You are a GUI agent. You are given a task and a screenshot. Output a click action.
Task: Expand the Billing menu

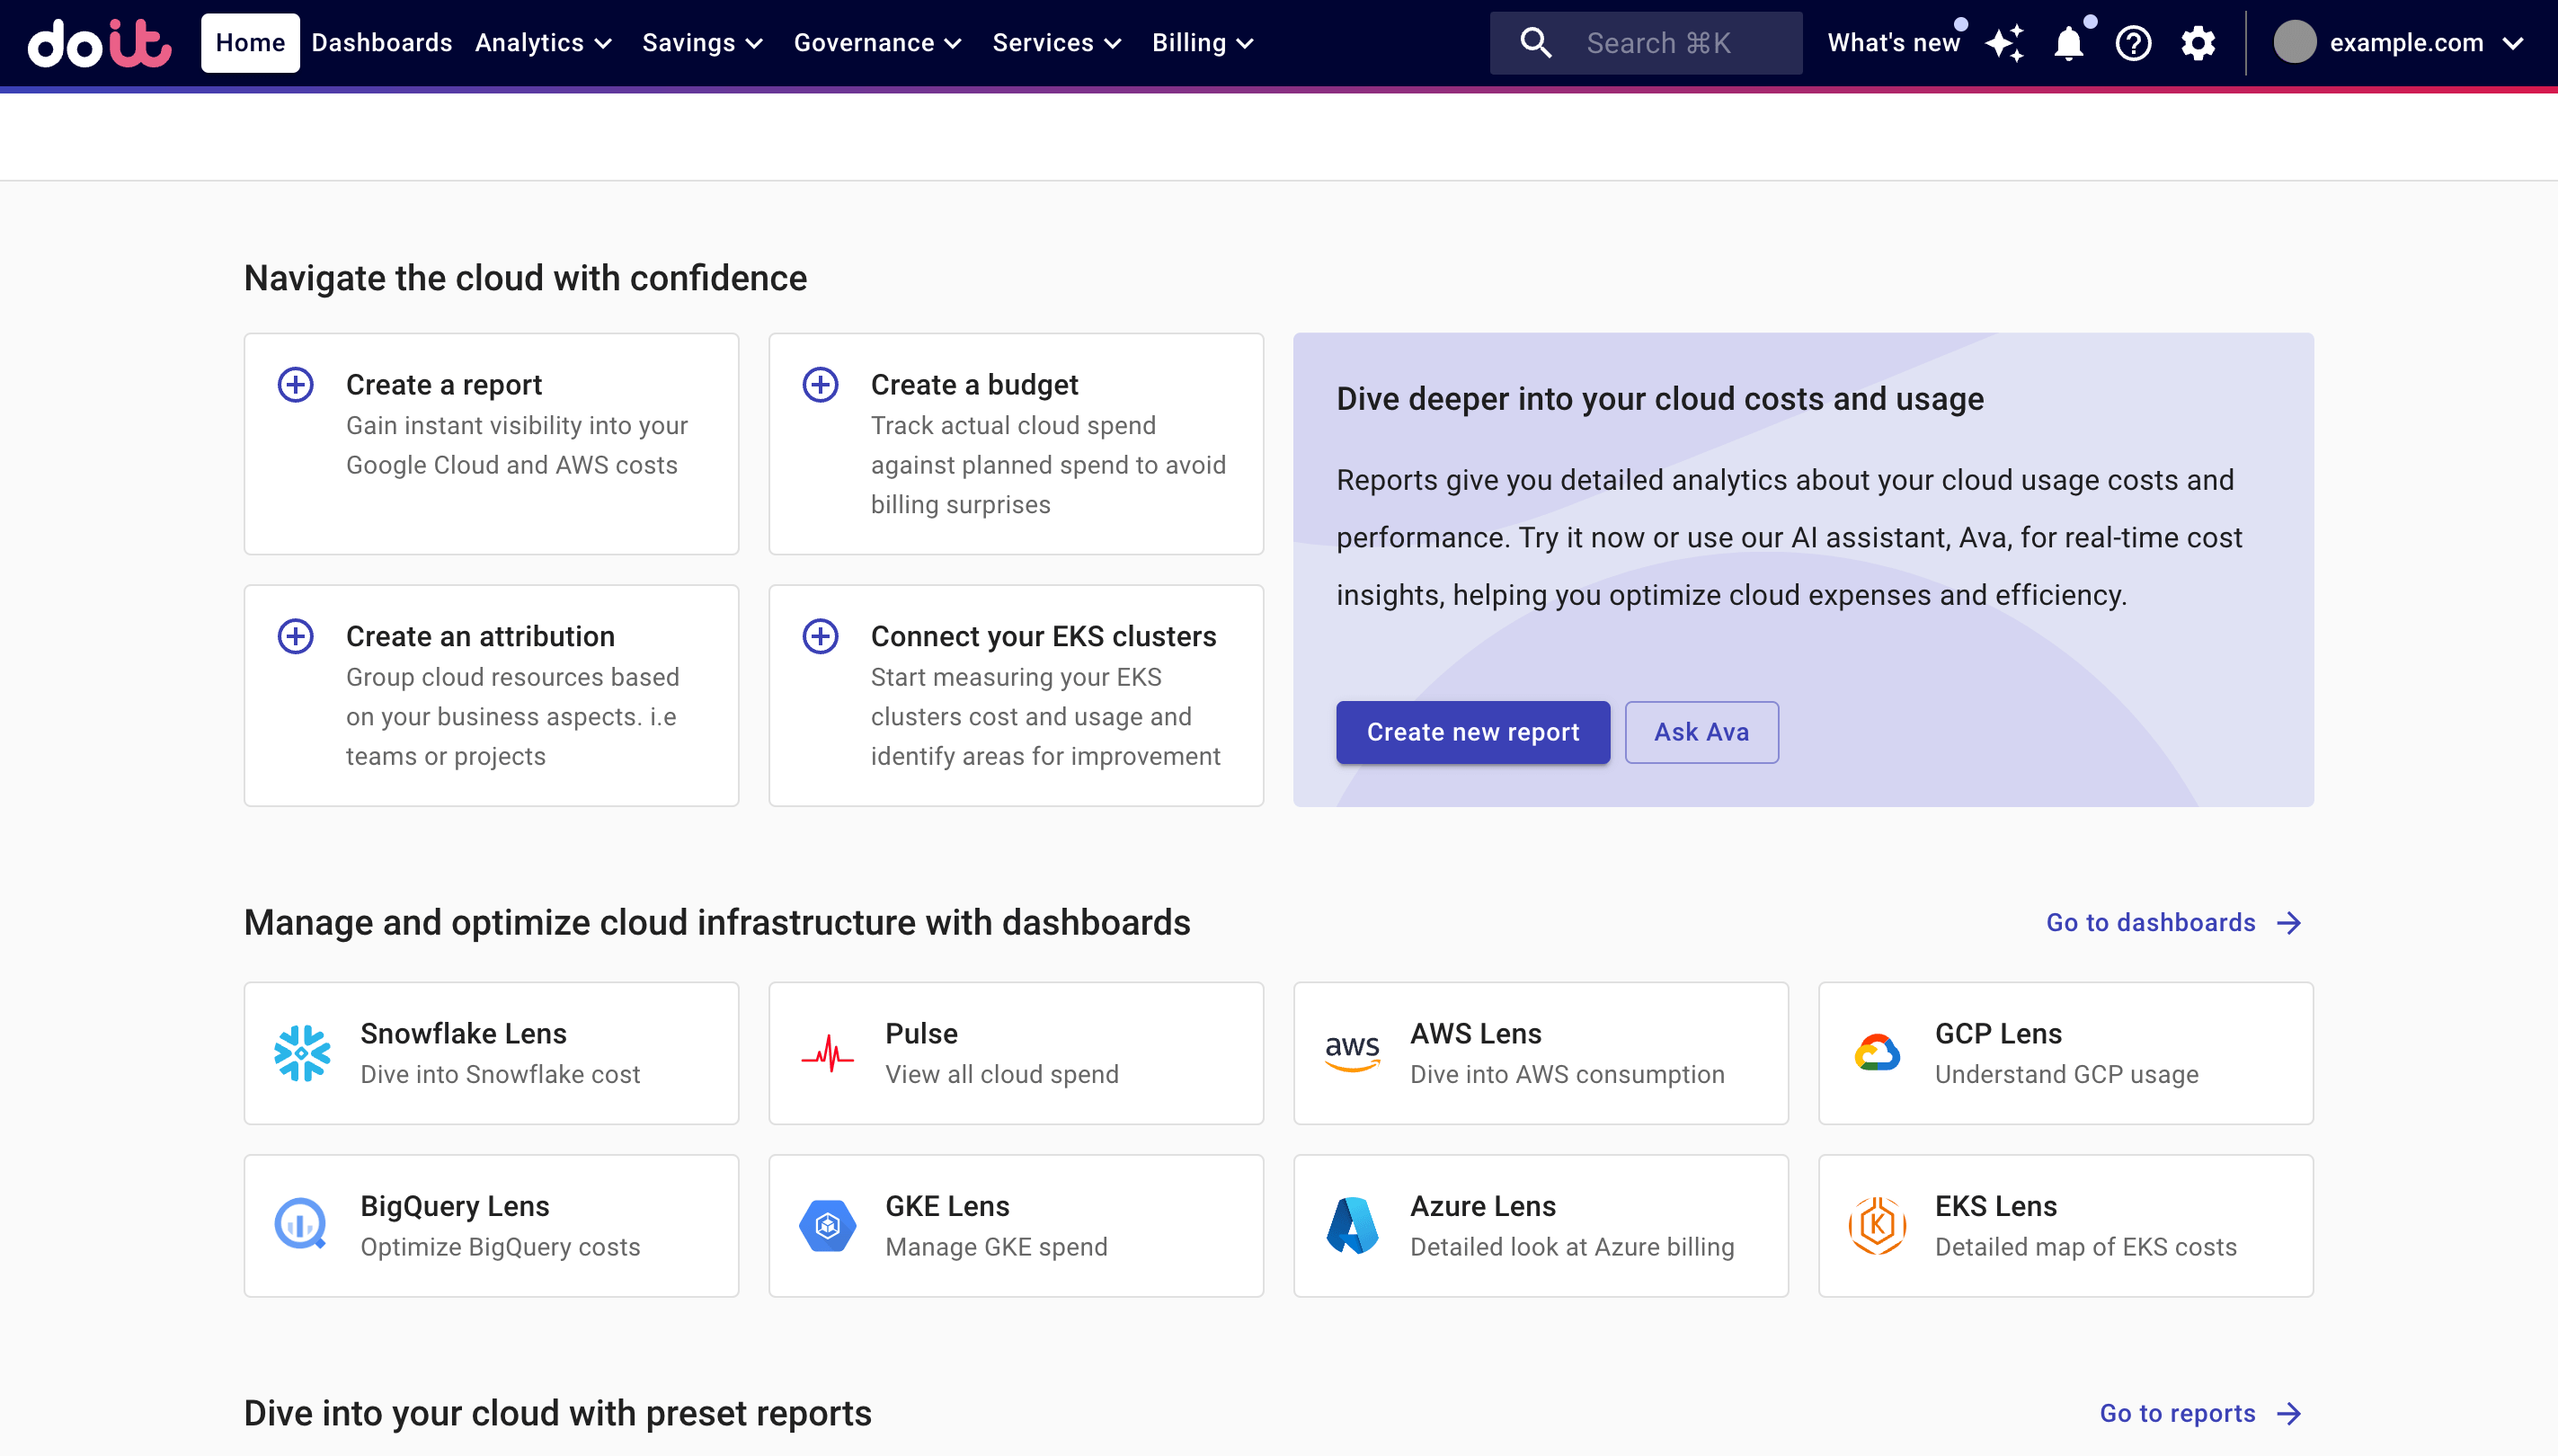(x=1203, y=43)
